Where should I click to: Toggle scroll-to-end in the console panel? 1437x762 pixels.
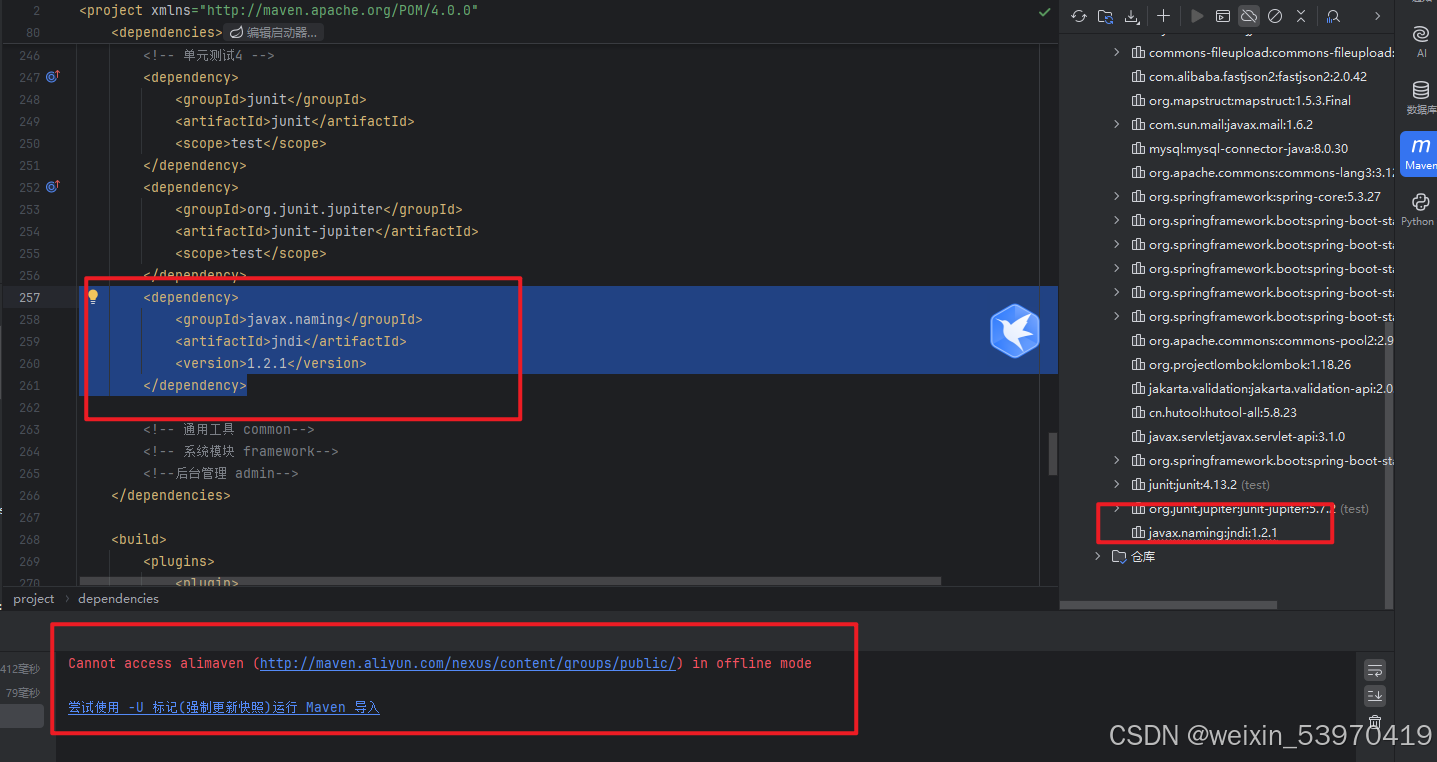[x=1374, y=696]
